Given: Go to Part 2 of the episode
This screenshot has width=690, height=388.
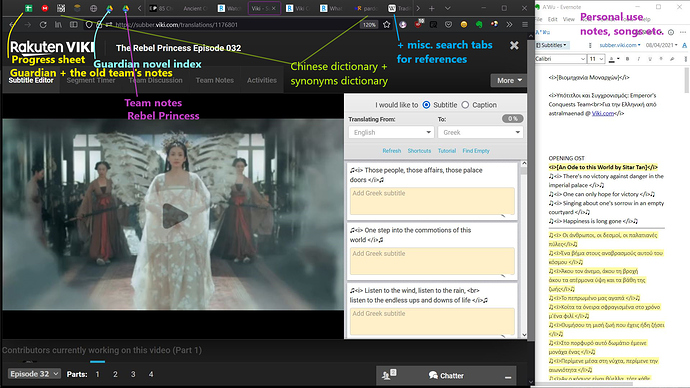Looking at the screenshot, I should [x=115, y=374].
